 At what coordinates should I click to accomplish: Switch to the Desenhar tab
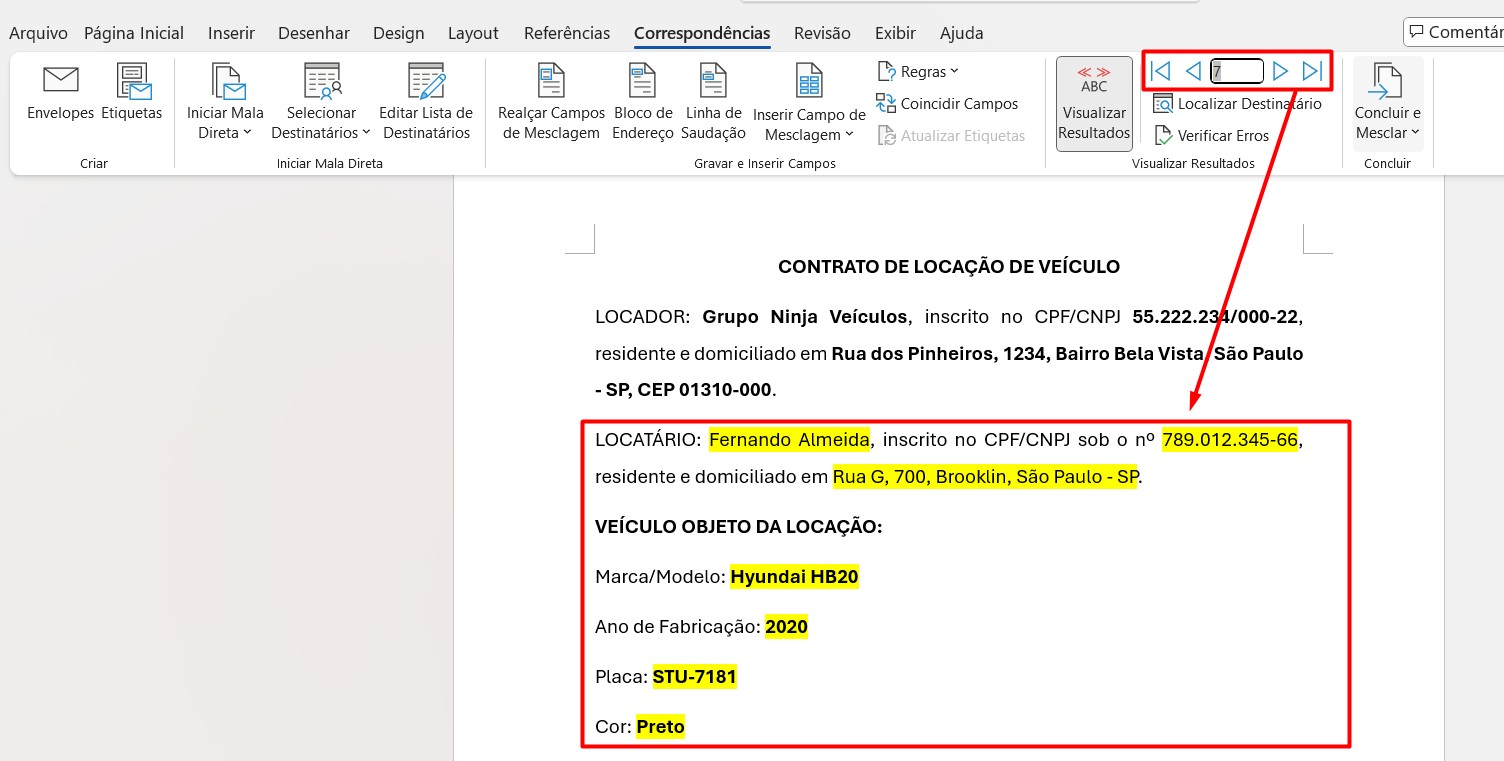tap(314, 33)
